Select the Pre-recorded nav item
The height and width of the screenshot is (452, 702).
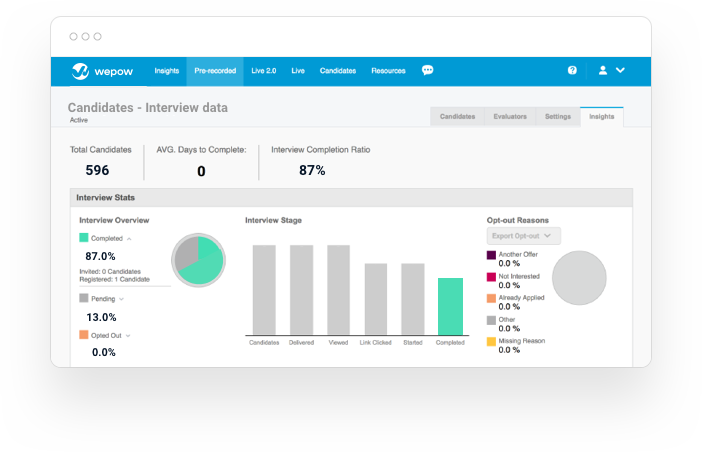coord(215,71)
